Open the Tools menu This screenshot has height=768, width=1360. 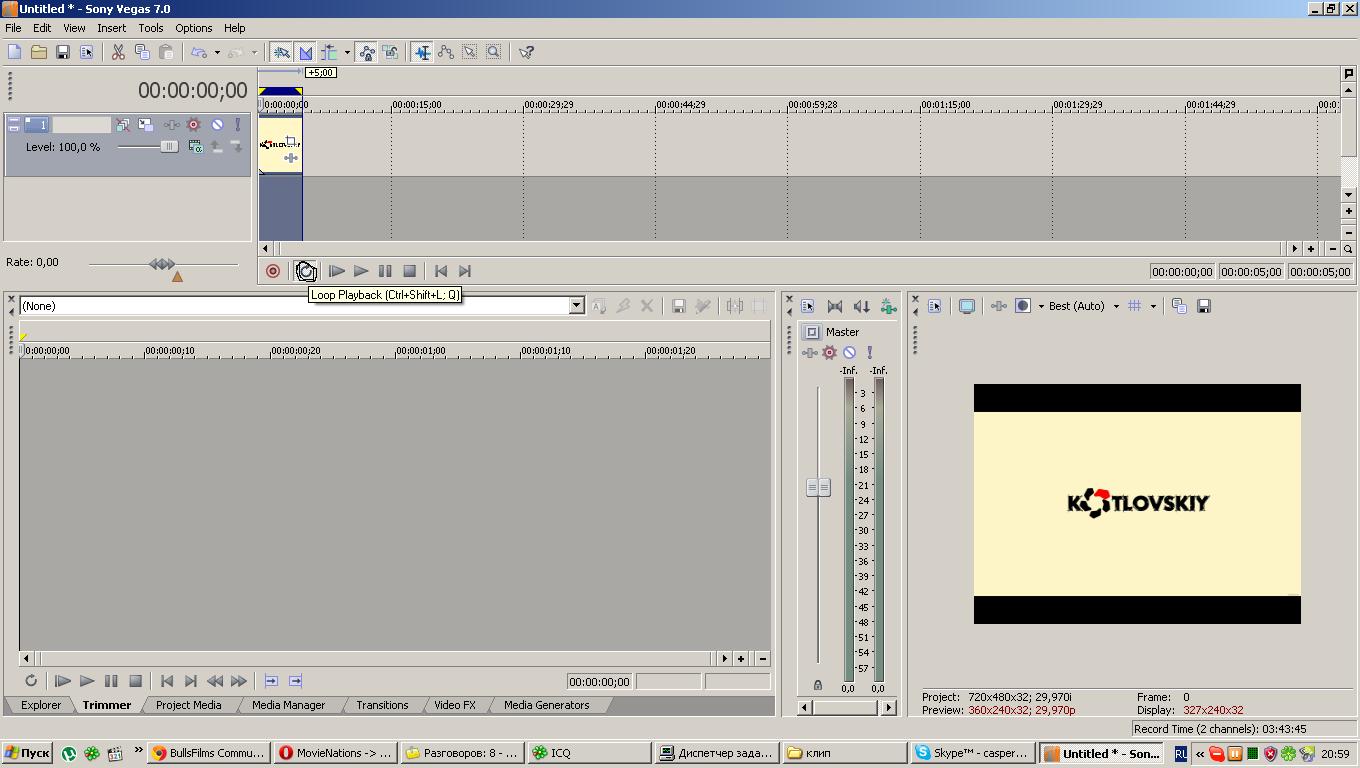click(x=151, y=28)
